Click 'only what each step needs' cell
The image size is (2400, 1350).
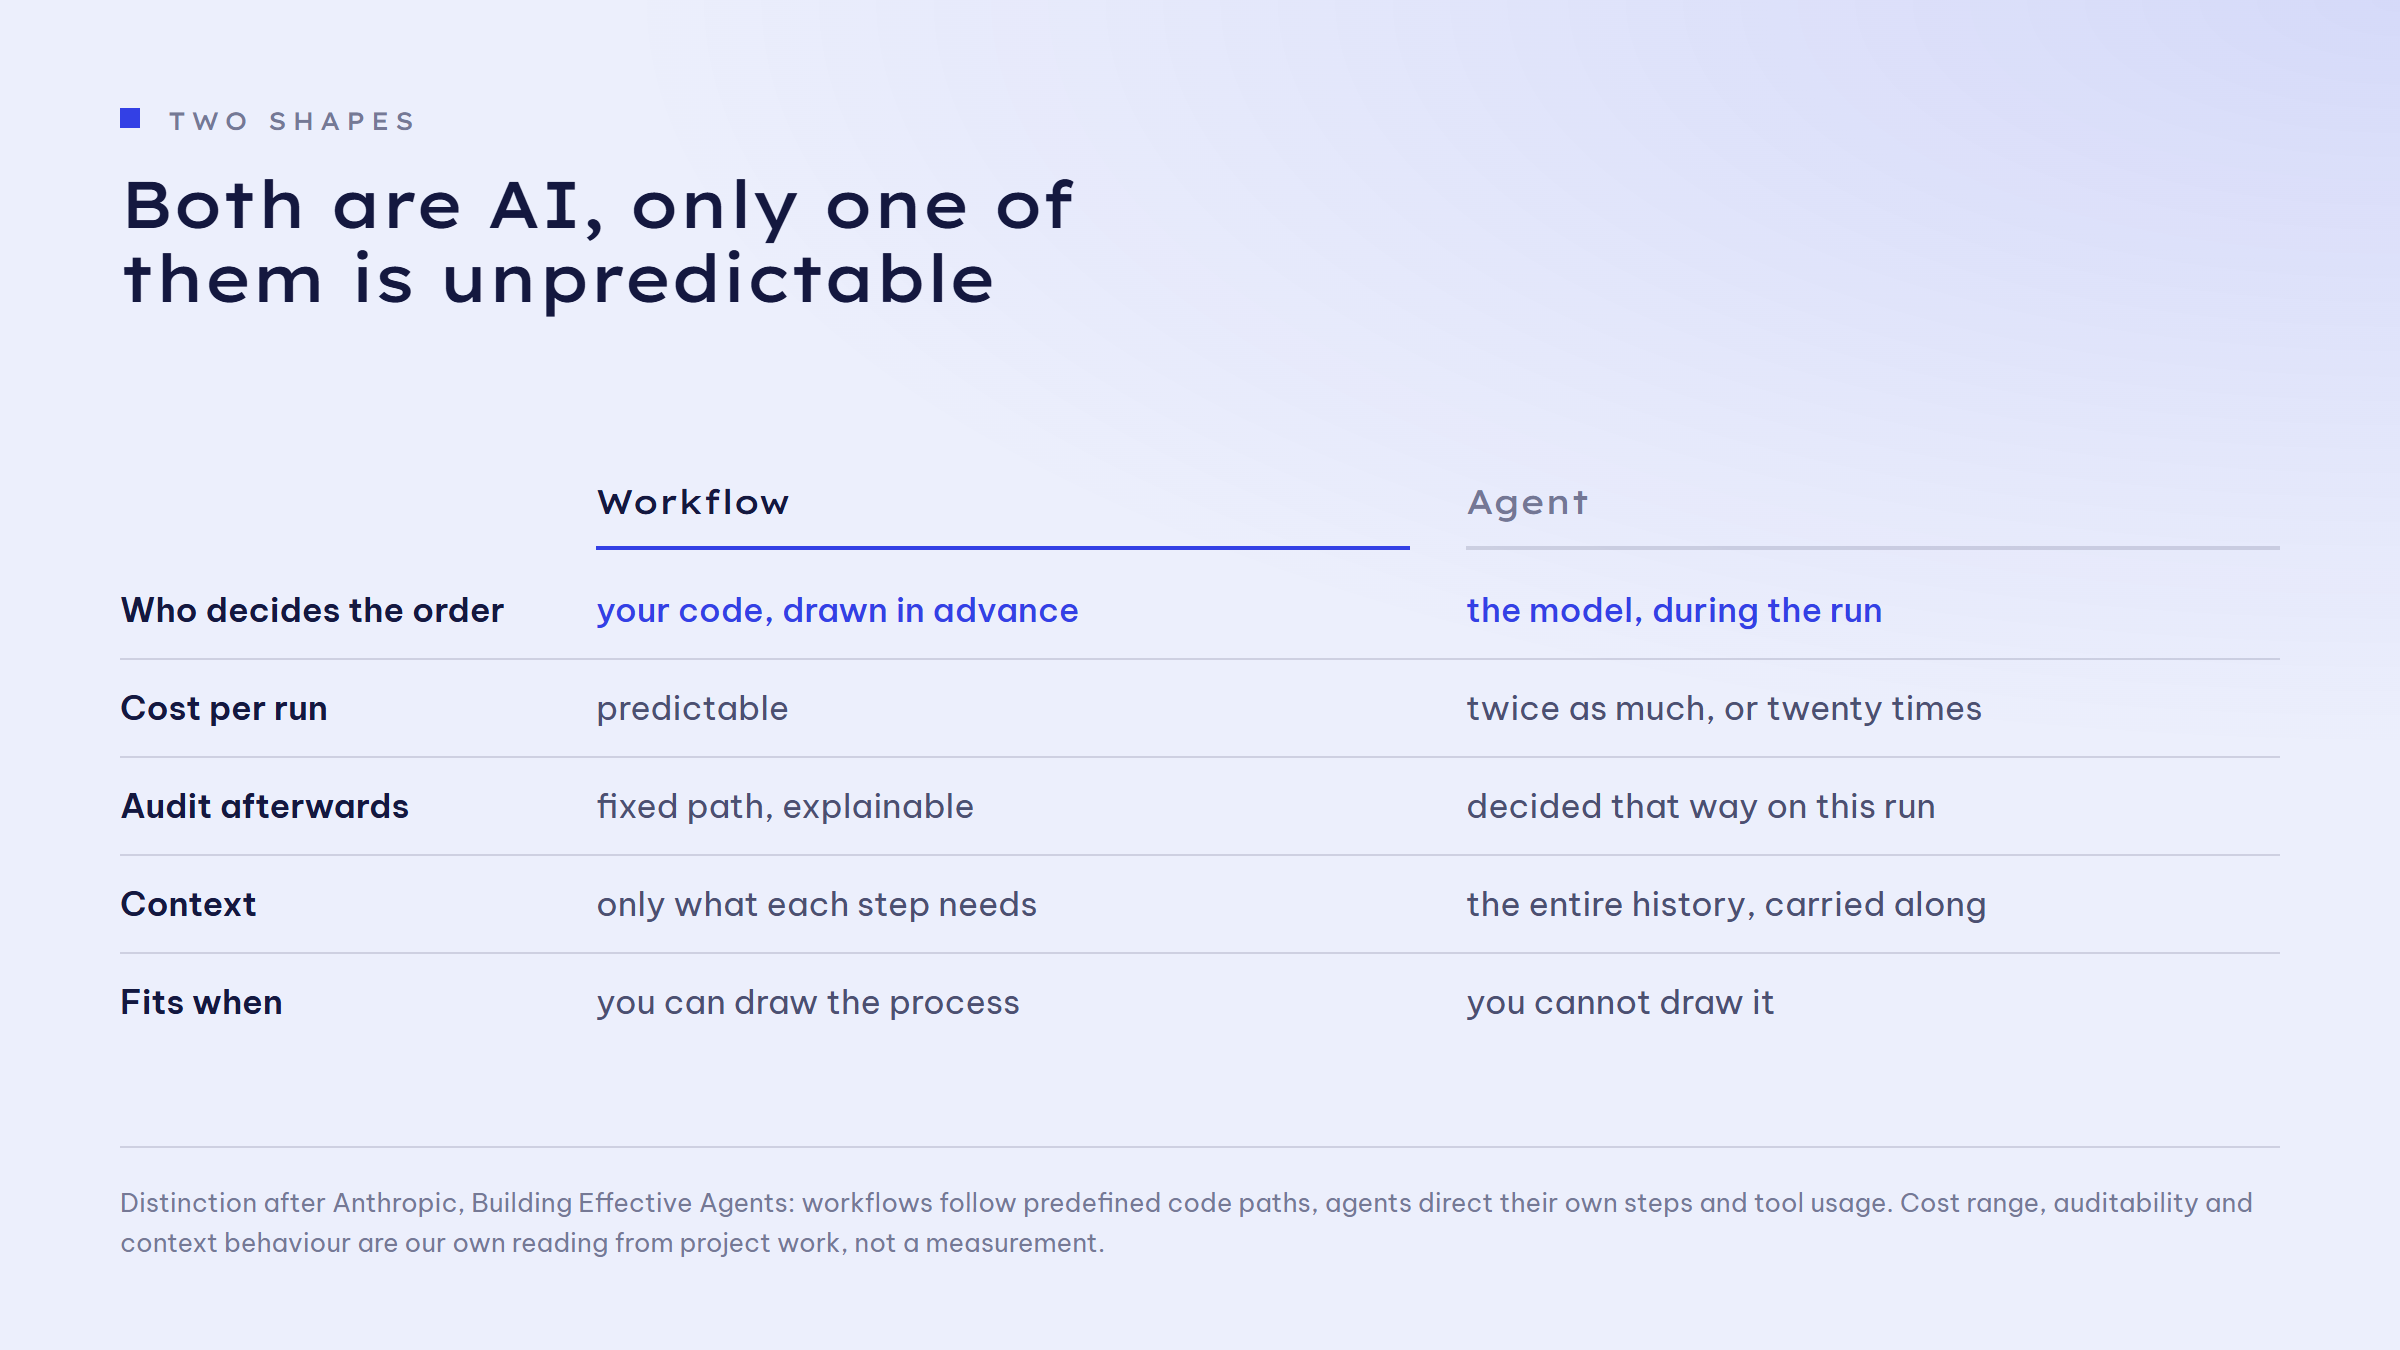coord(817,905)
